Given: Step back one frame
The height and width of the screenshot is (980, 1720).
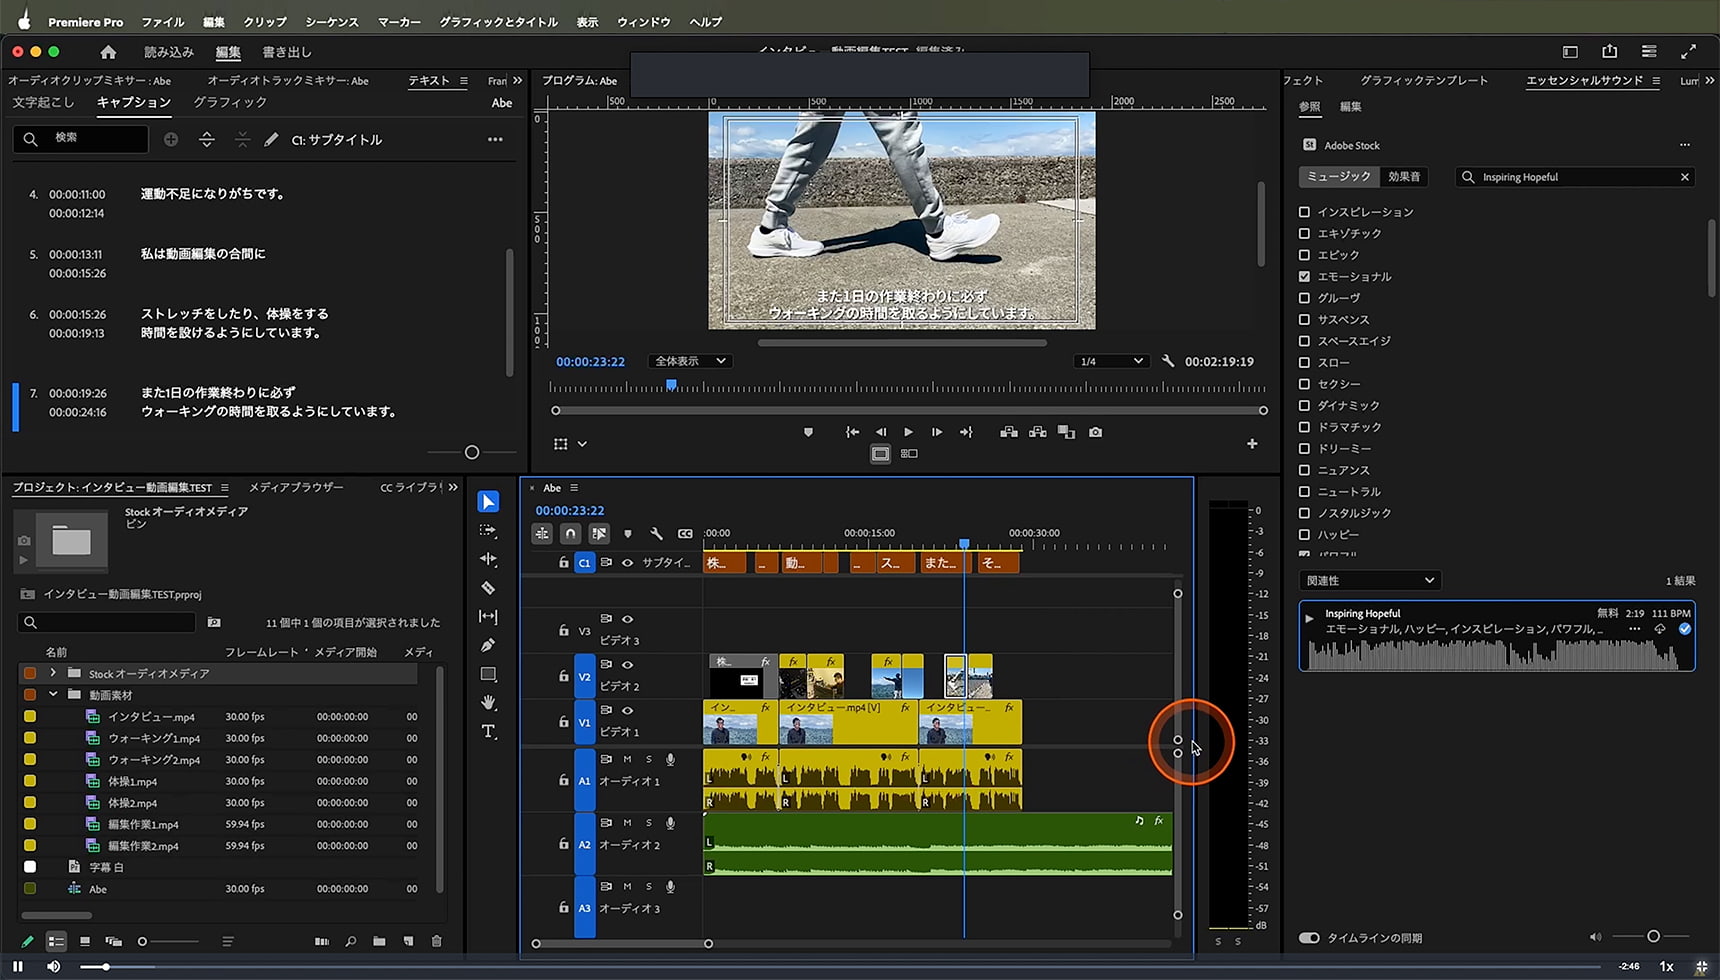Looking at the screenshot, I should coord(881,432).
